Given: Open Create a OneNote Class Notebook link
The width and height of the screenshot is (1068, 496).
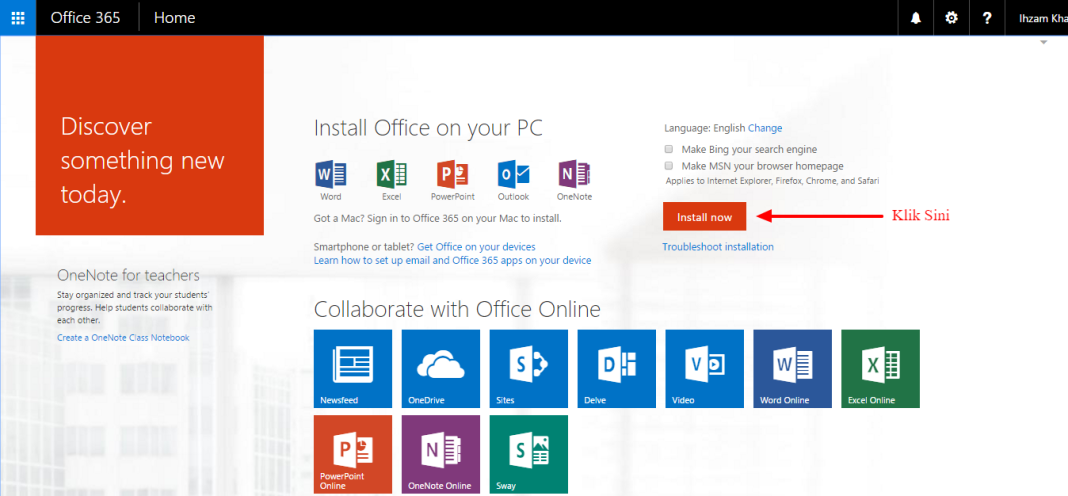Looking at the screenshot, I should click(x=123, y=338).
